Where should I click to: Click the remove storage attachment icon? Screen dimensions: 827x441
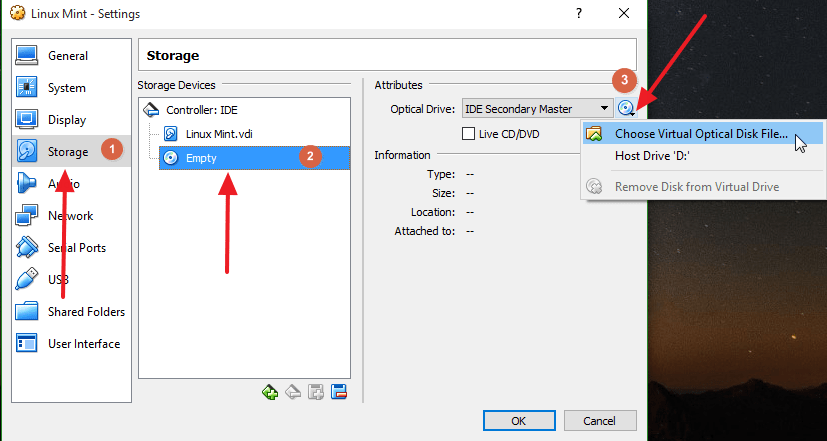point(339,392)
